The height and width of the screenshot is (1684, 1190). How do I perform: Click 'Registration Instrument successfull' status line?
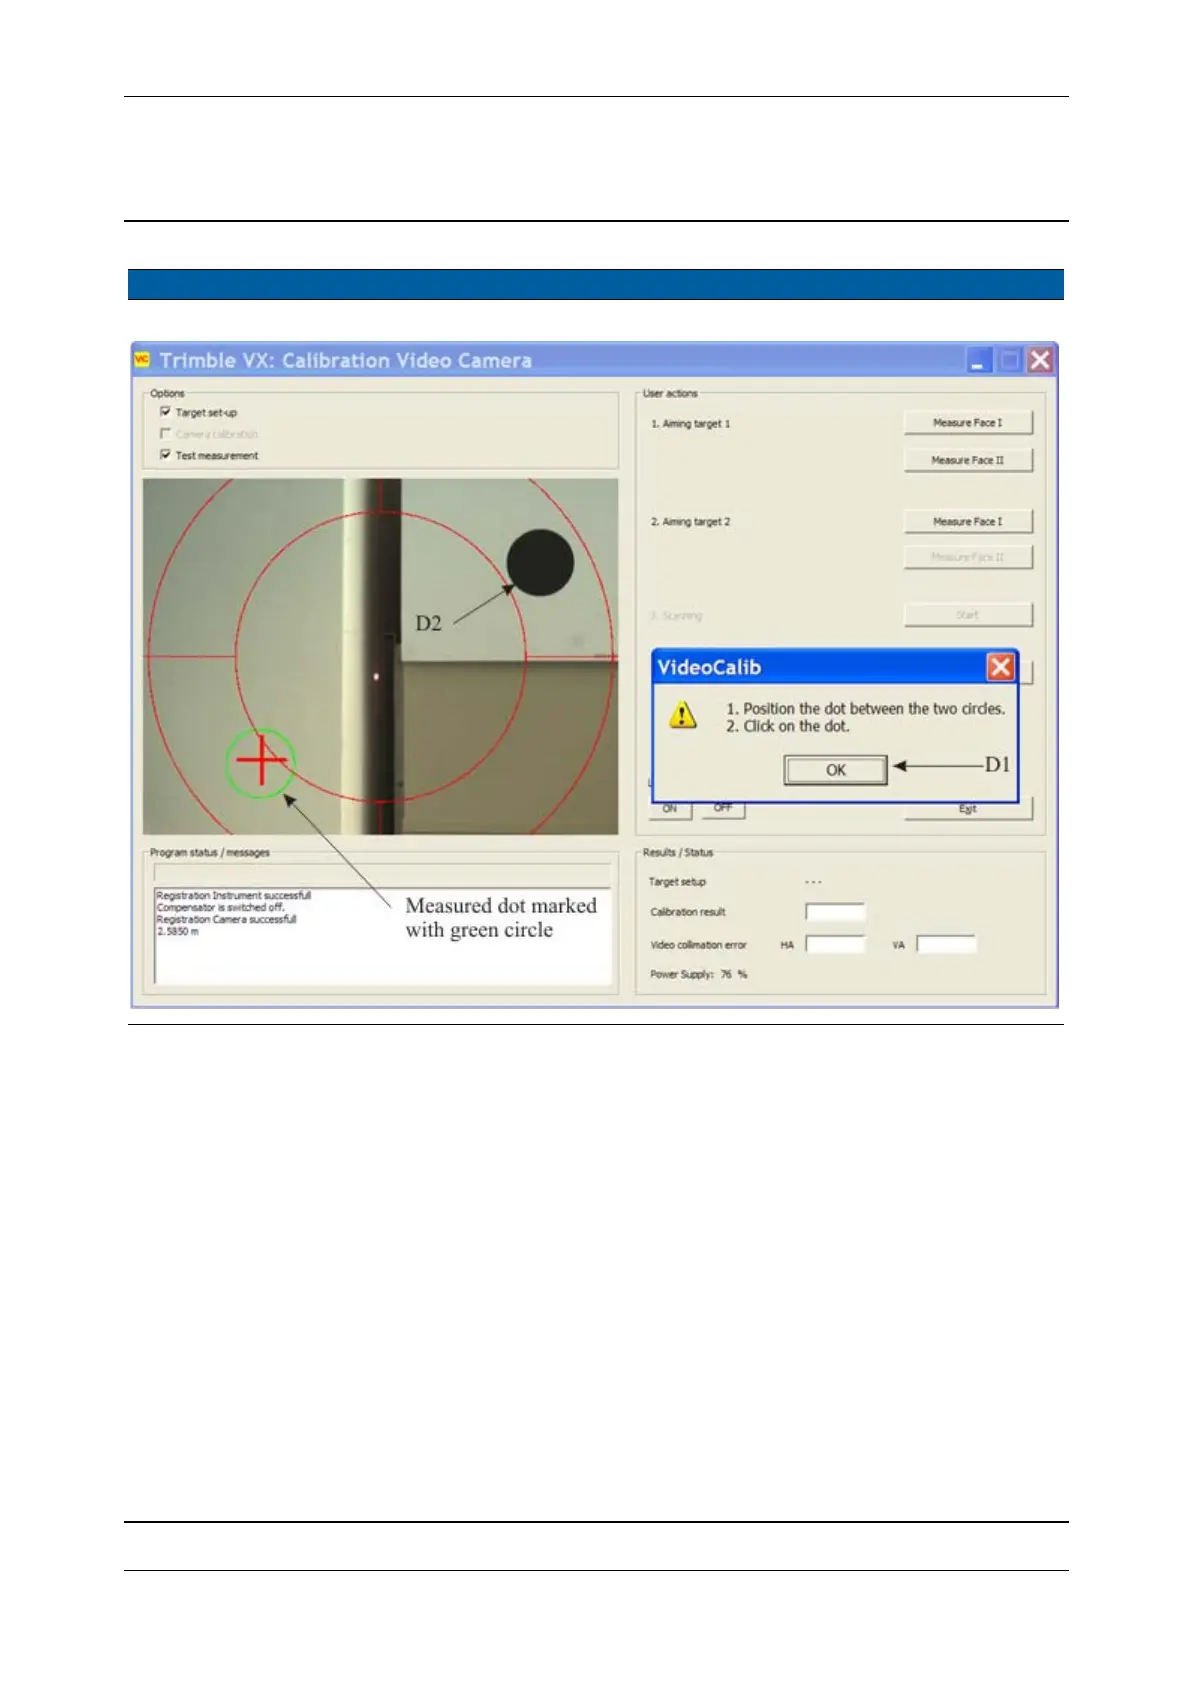pos(234,896)
